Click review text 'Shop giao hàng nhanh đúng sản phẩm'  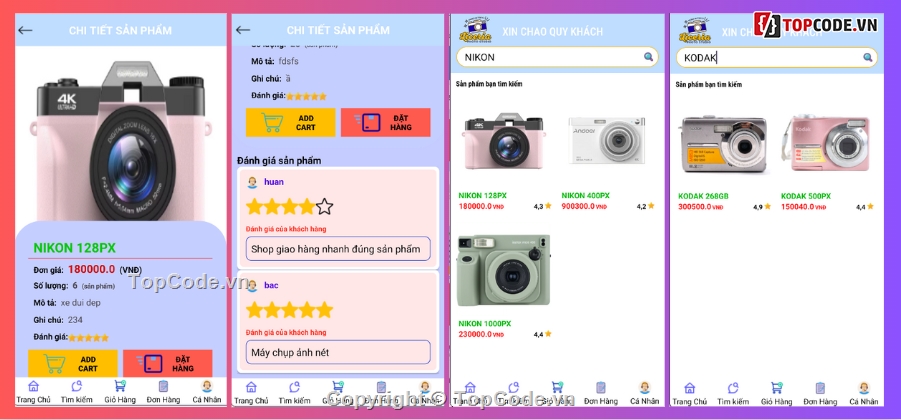coord(338,249)
